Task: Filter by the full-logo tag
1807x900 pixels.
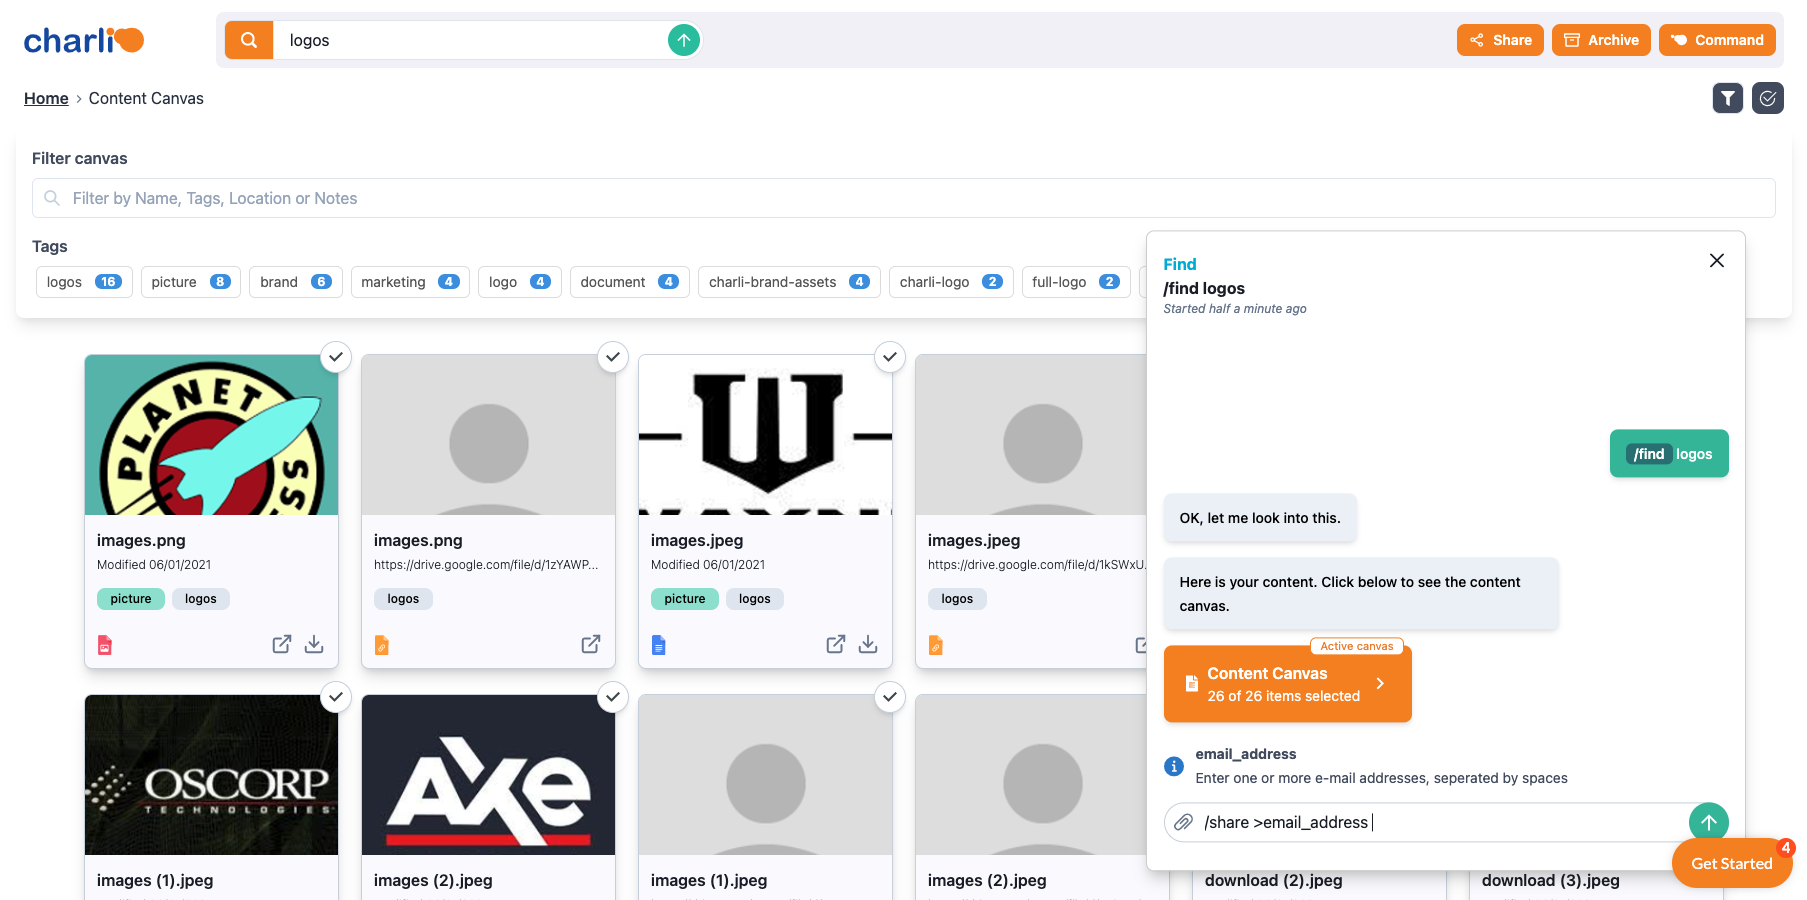Action: (x=1076, y=282)
